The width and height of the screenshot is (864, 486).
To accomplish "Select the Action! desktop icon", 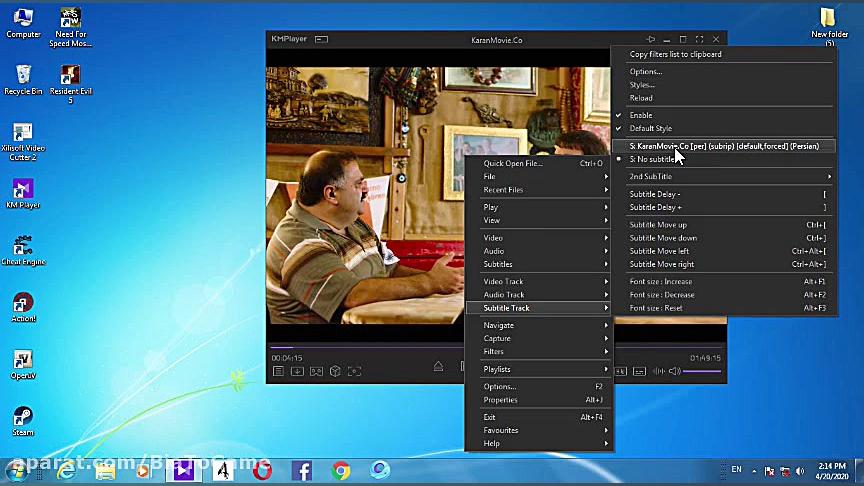I will (23, 307).
